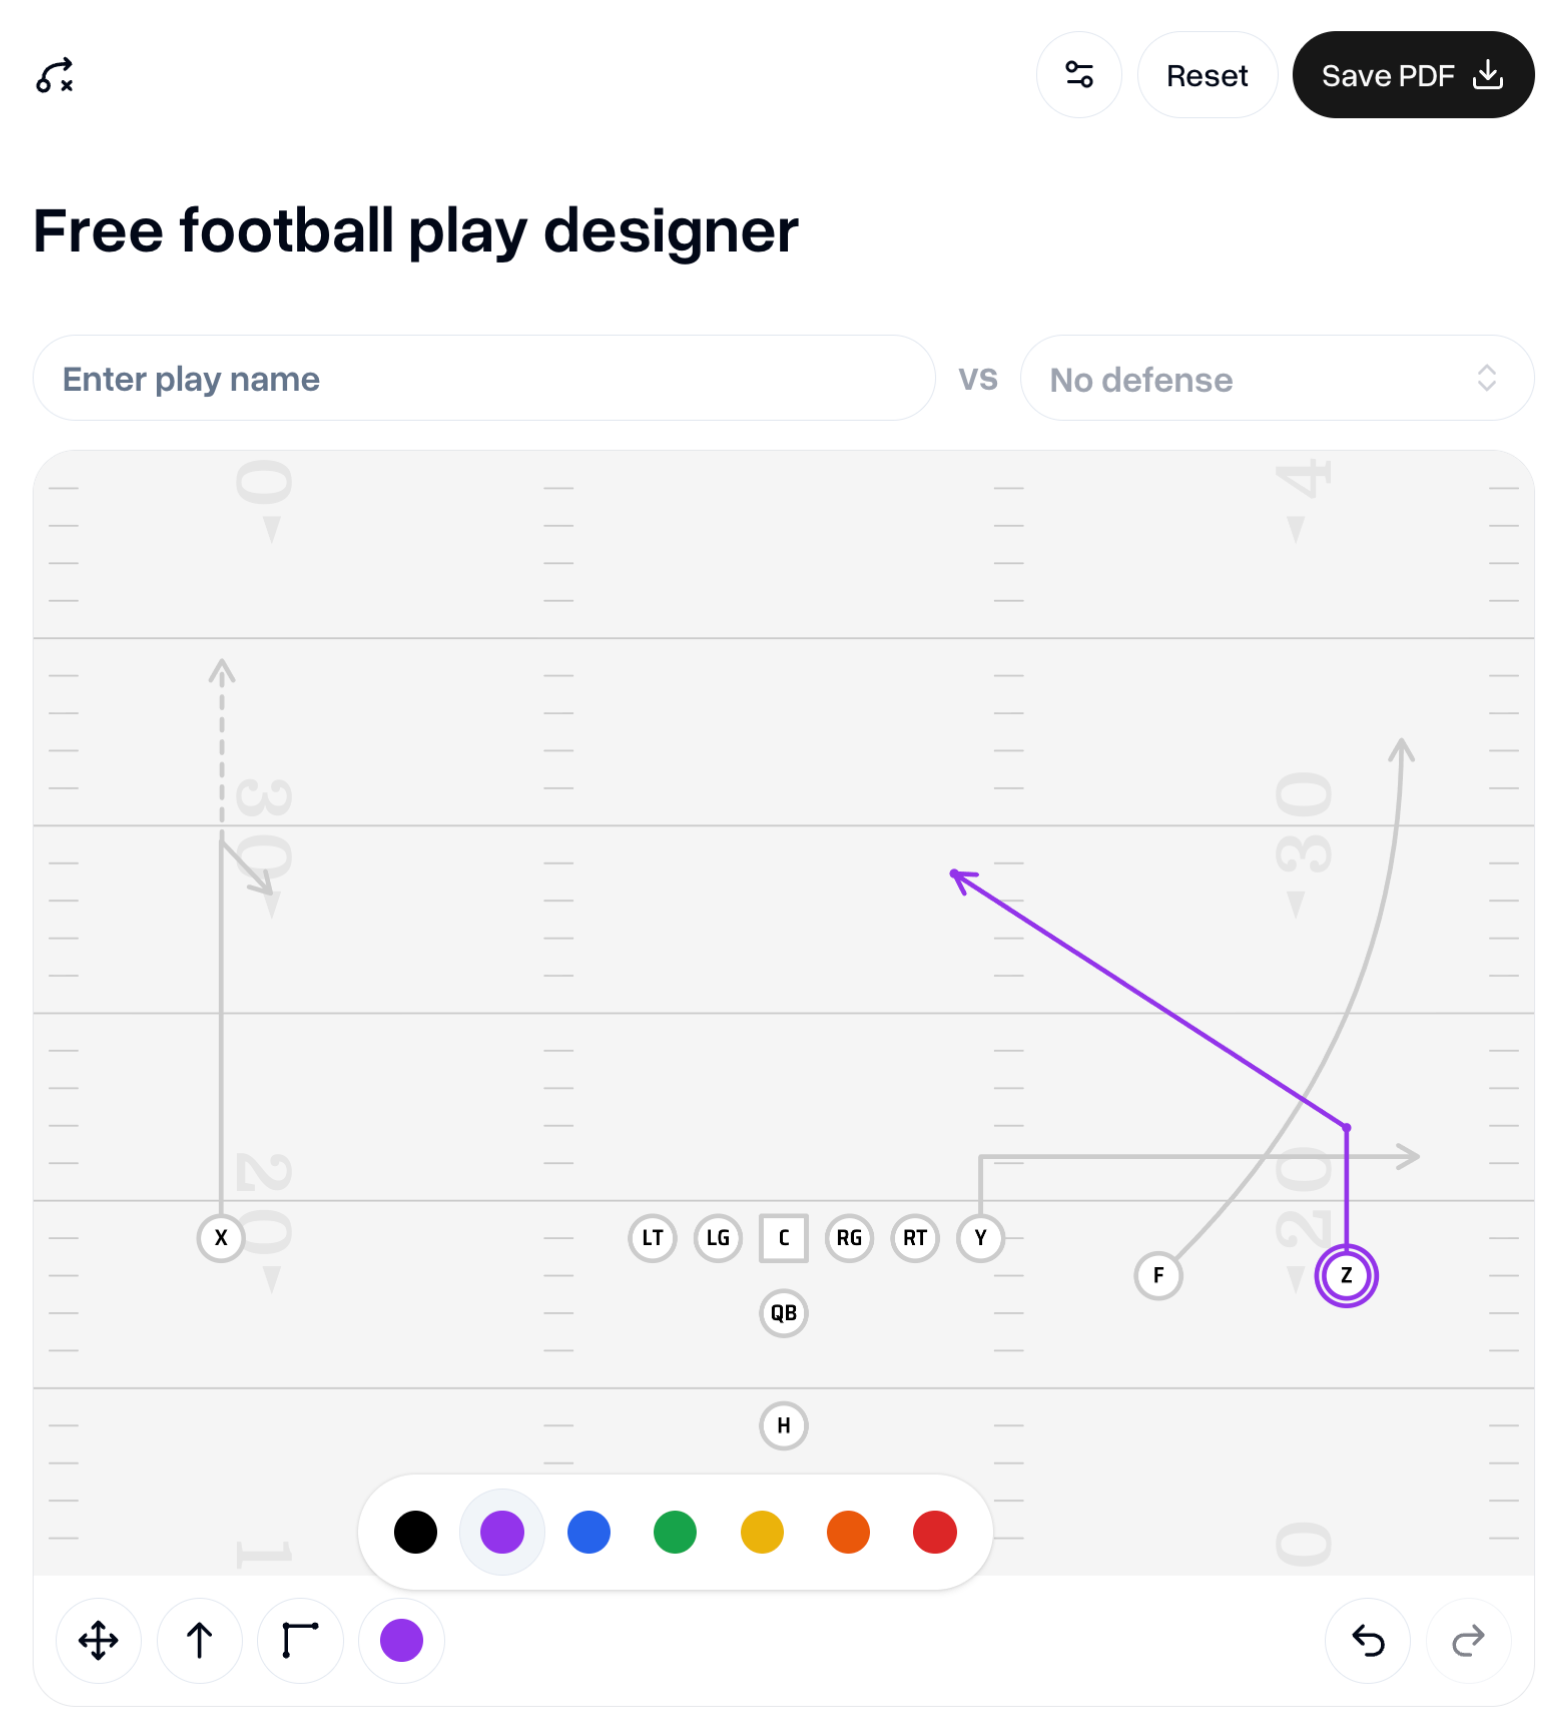Undo the last route edit
1568x1734 pixels.
click(x=1367, y=1640)
